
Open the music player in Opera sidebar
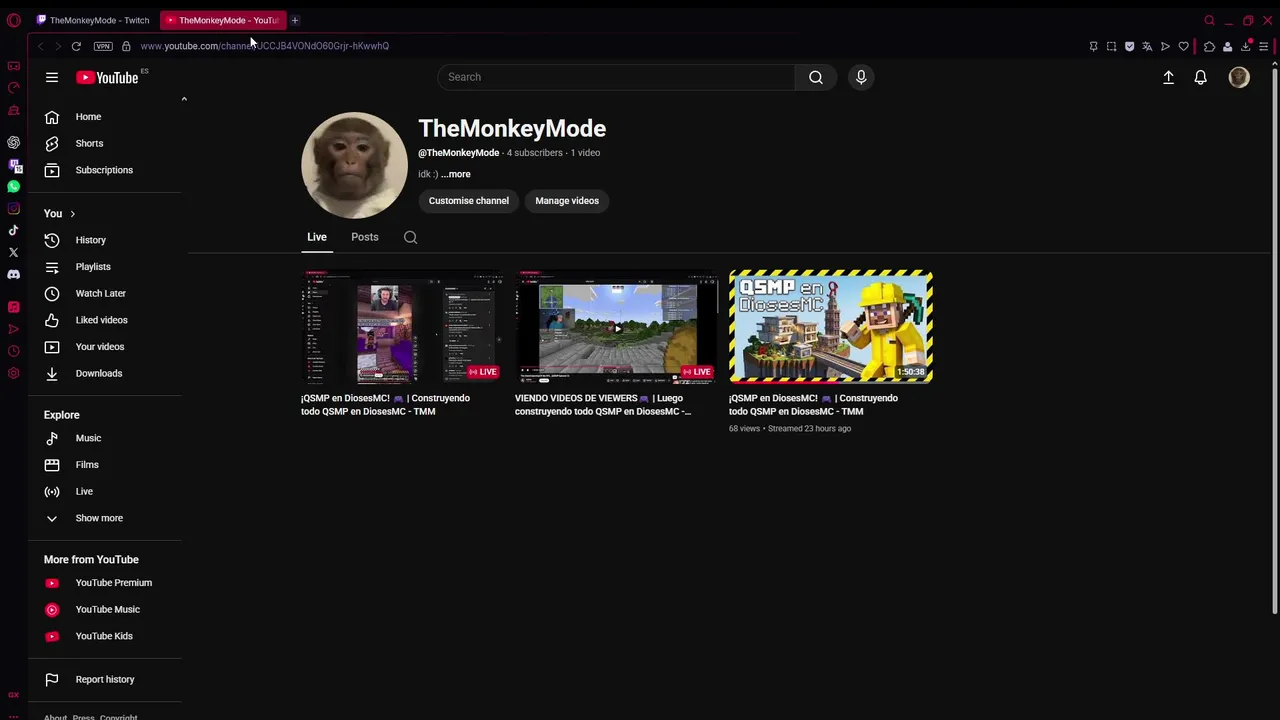click(13, 307)
